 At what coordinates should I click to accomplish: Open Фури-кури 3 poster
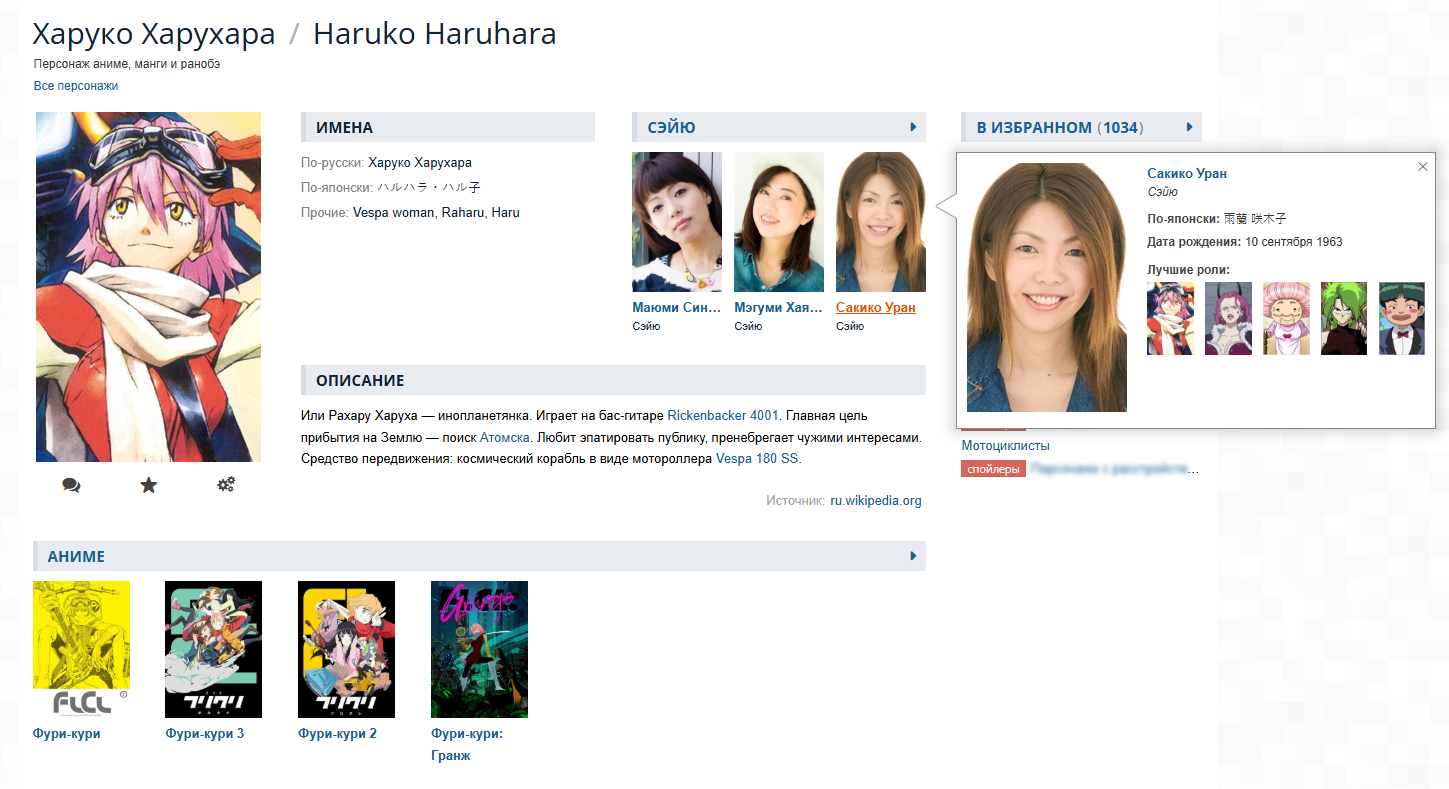[x=213, y=649]
